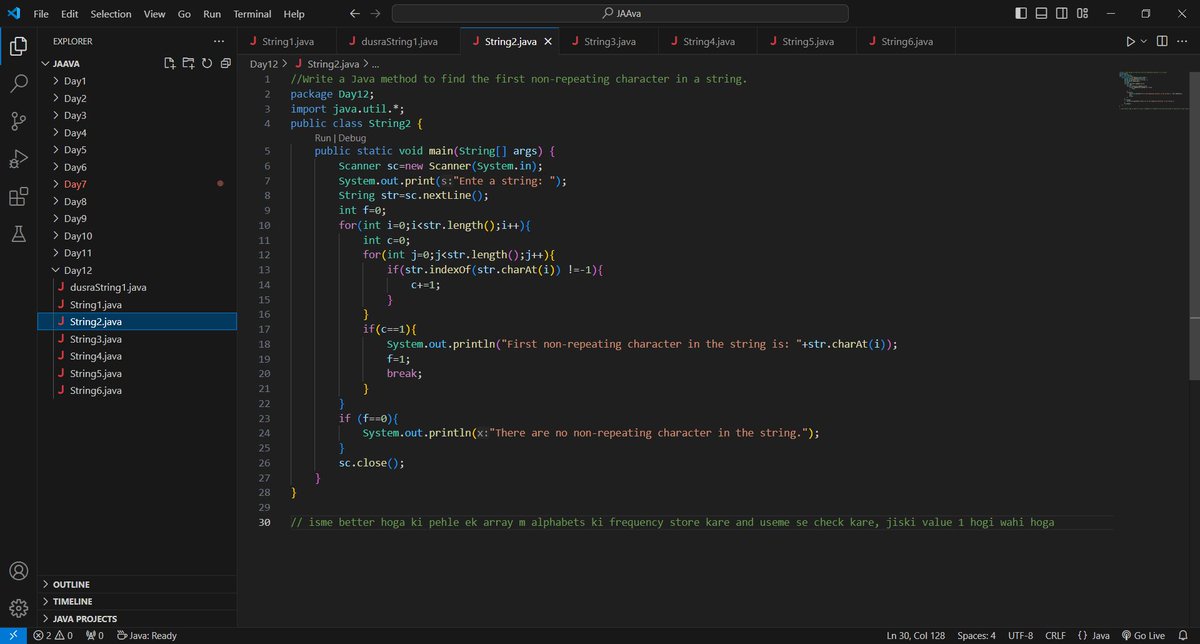Viewport: 1200px width, 644px height.
Task: Switch to the dusraString1.java tab
Action: [x=398, y=41]
